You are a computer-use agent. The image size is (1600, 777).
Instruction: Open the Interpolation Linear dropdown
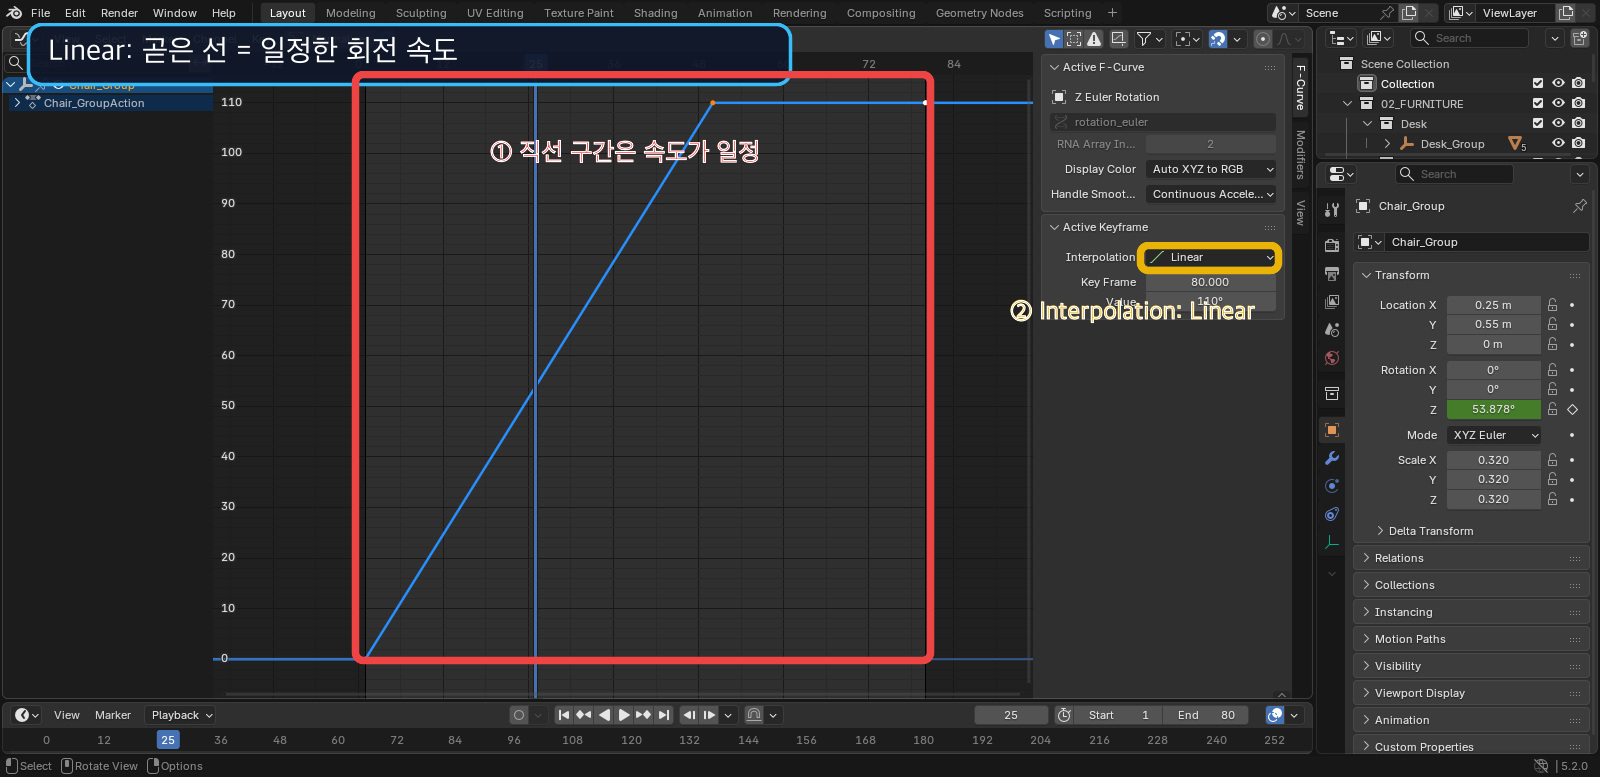1211,257
